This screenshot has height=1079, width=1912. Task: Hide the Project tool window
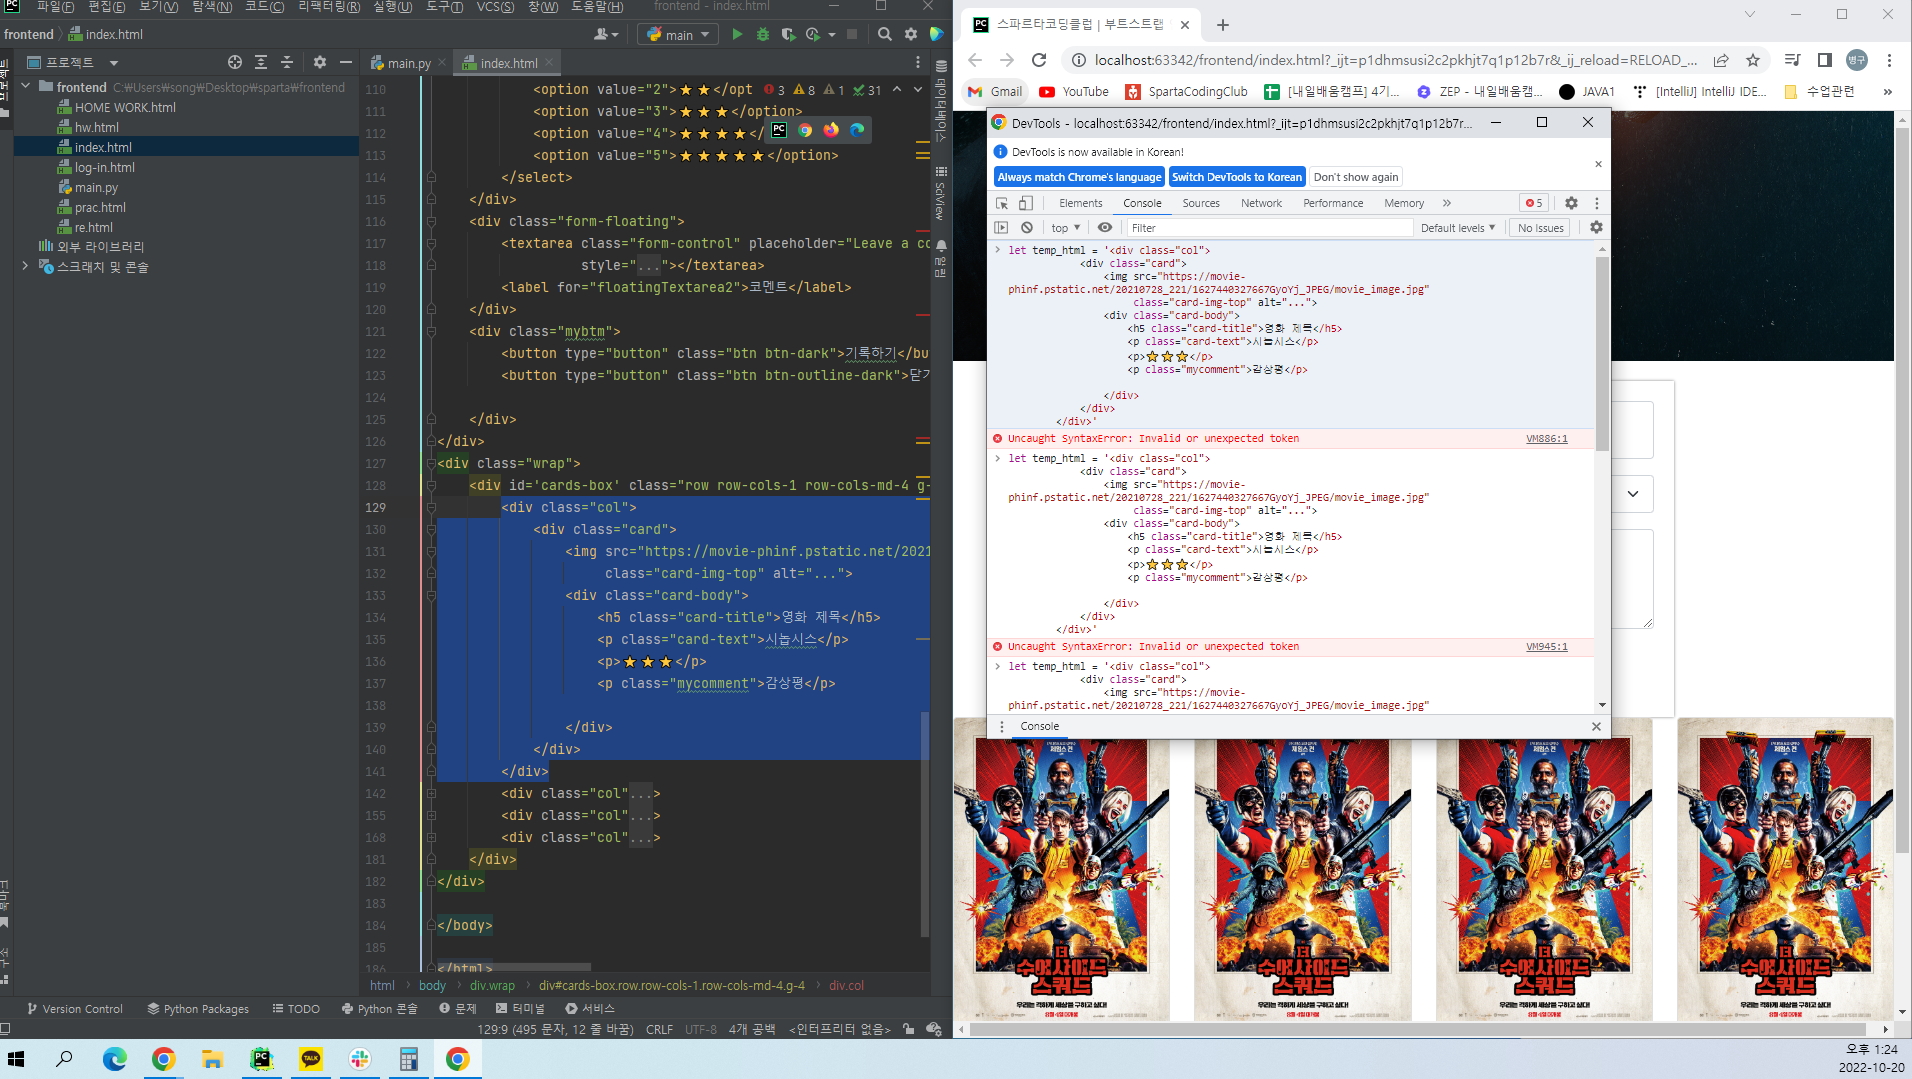click(x=346, y=62)
